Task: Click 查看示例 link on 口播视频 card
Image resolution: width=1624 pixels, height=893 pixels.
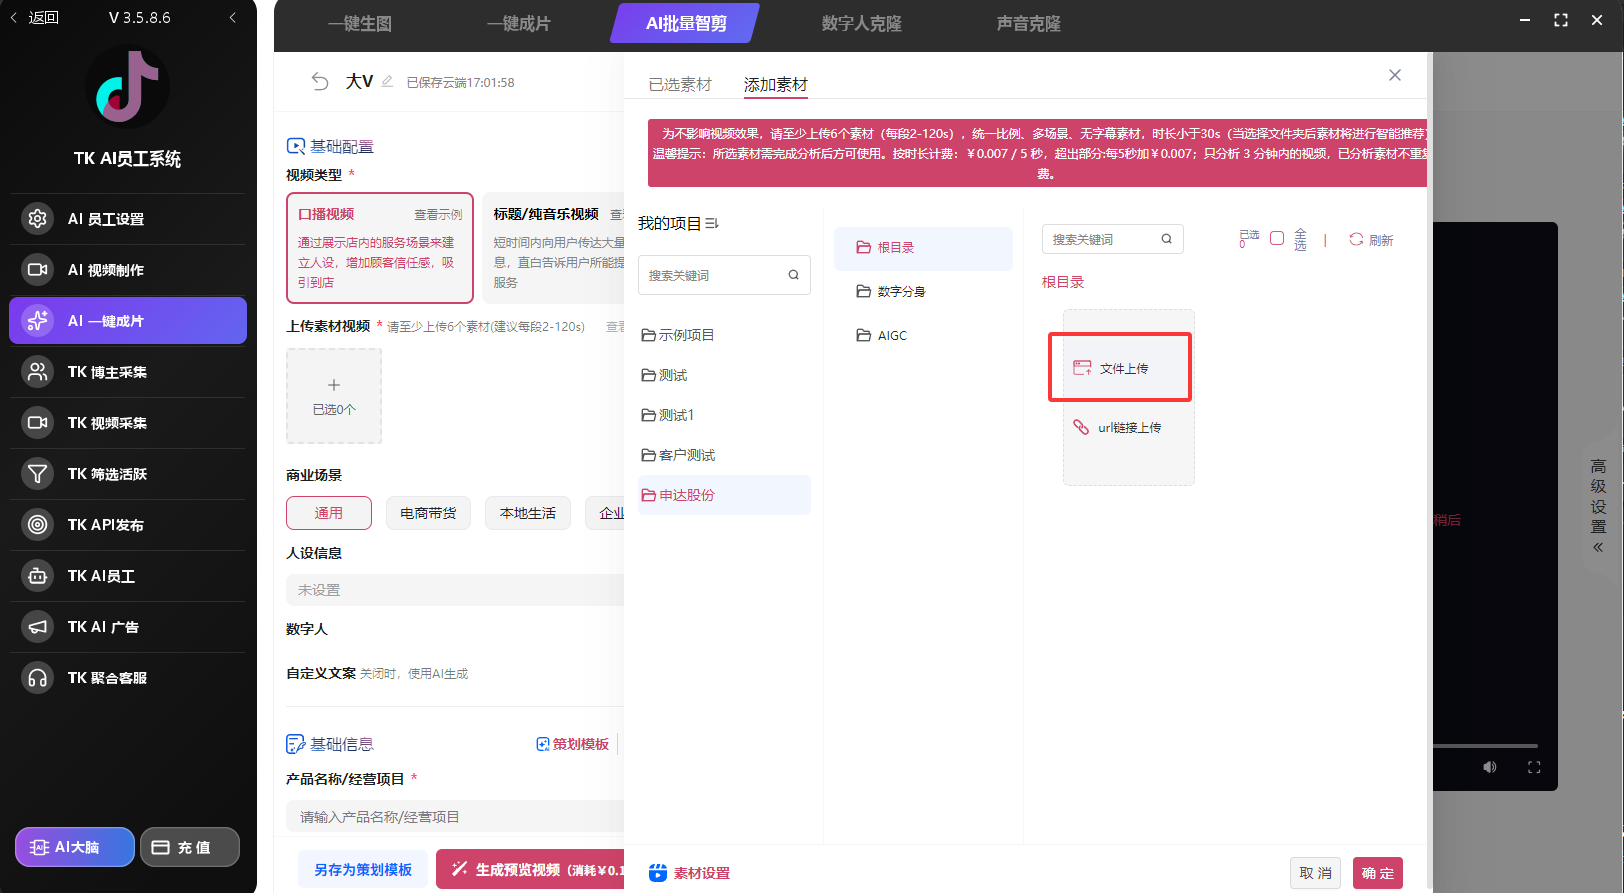Action: (438, 215)
